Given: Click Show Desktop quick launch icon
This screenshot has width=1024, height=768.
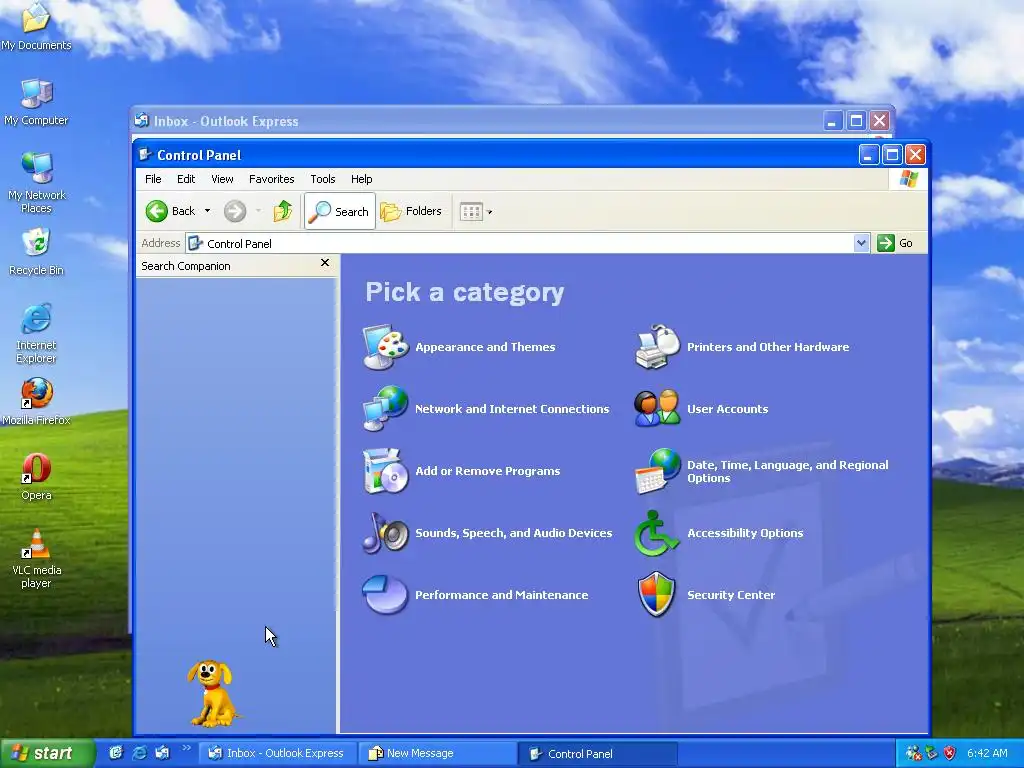Looking at the screenshot, I should [116, 753].
